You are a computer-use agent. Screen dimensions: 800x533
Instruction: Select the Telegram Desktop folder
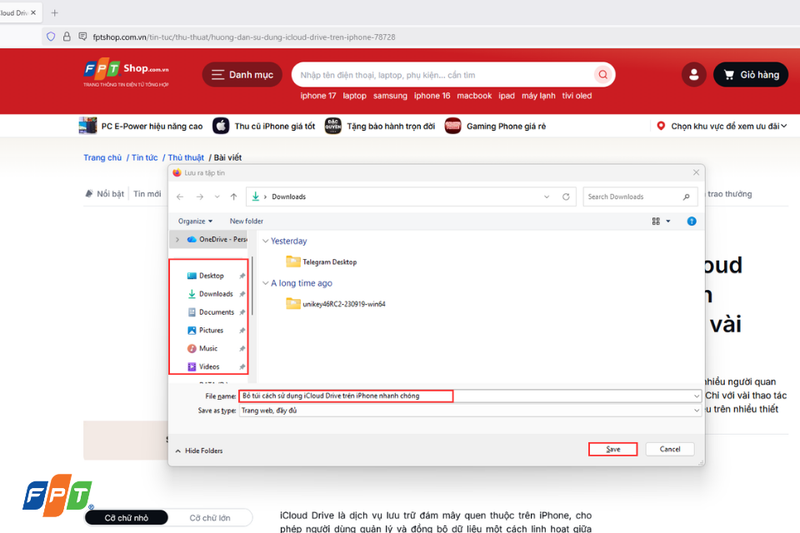(x=321, y=262)
